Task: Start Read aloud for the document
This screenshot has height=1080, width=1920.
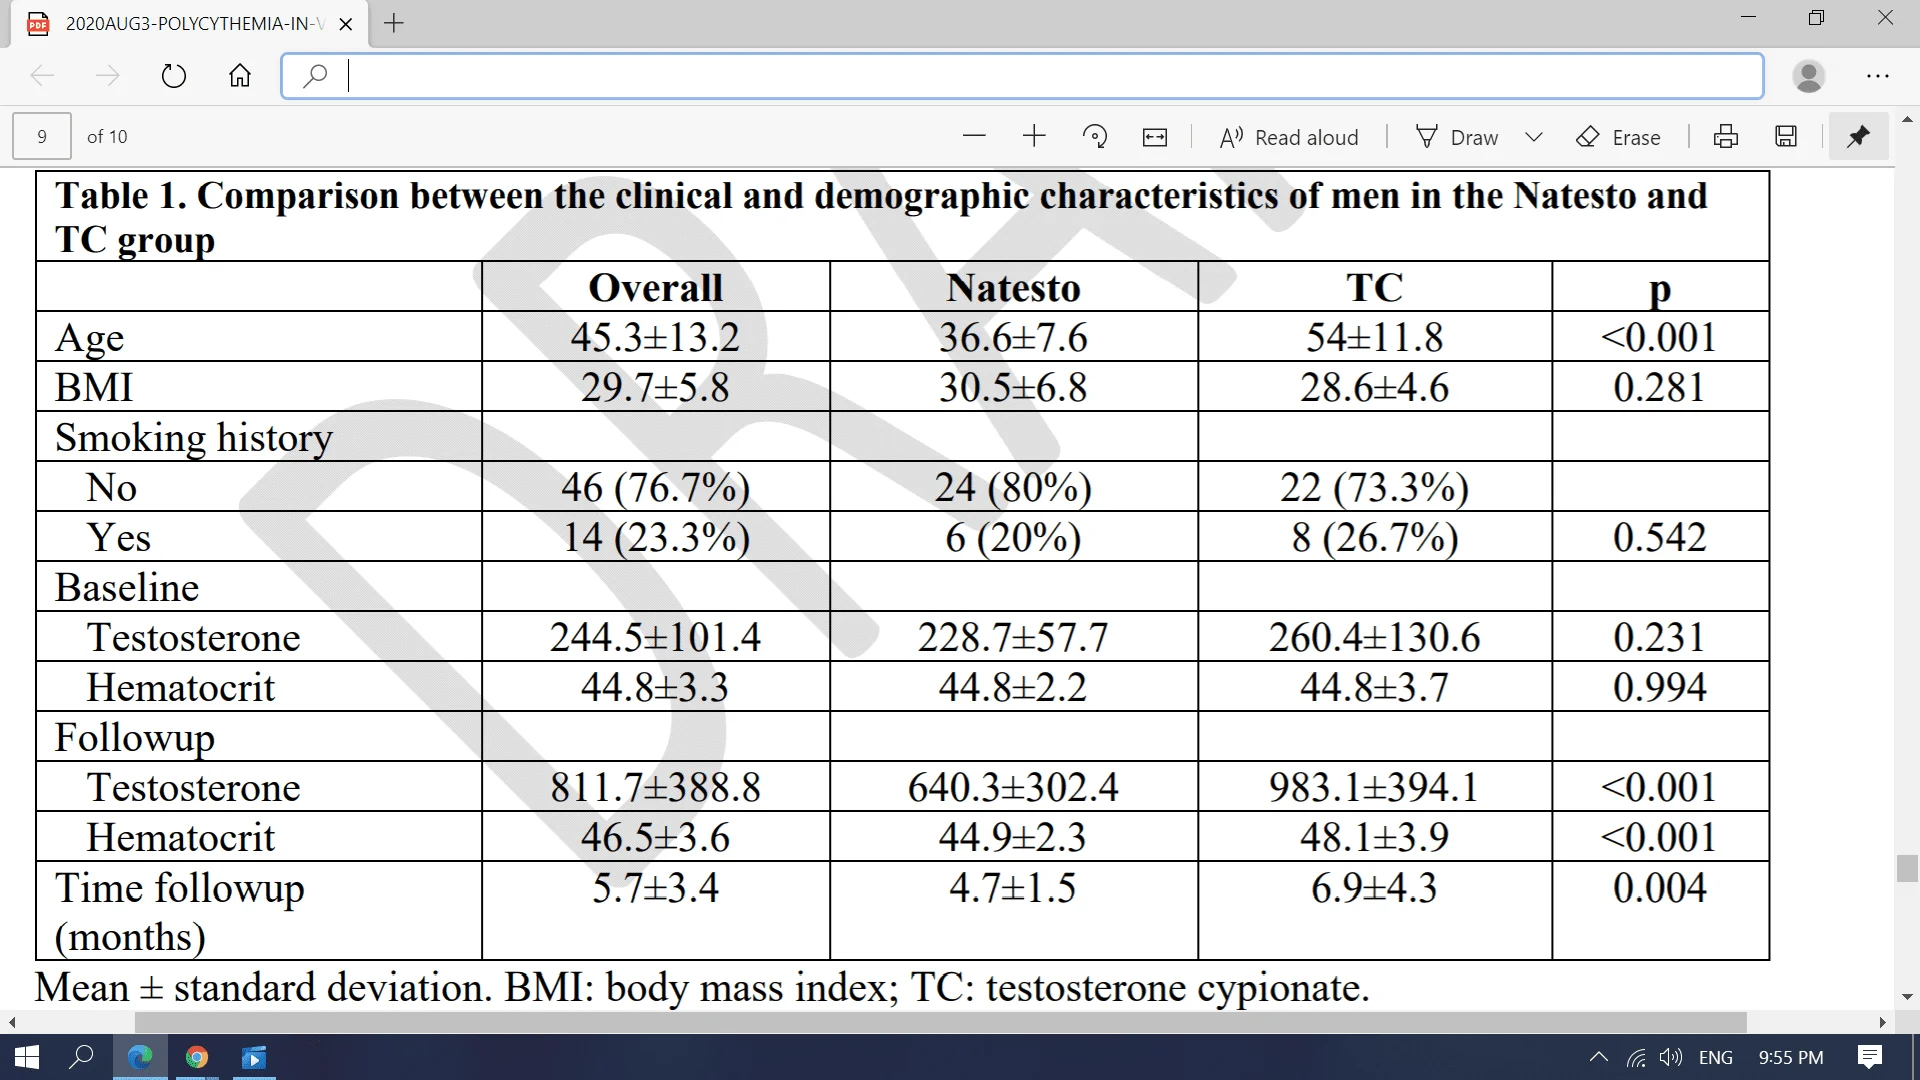Action: [x=1289, y=136]
